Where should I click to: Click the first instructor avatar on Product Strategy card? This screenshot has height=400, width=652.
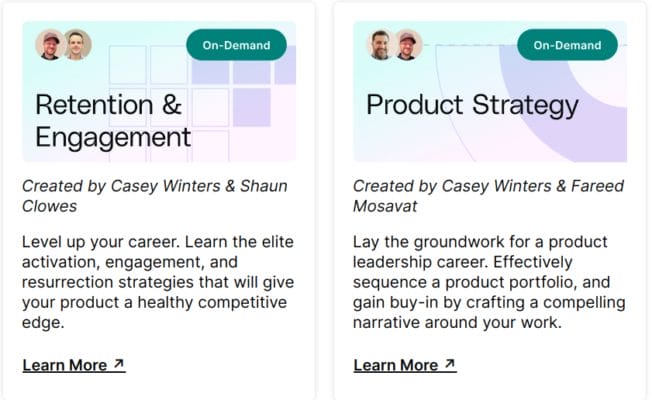pos(382,44)
